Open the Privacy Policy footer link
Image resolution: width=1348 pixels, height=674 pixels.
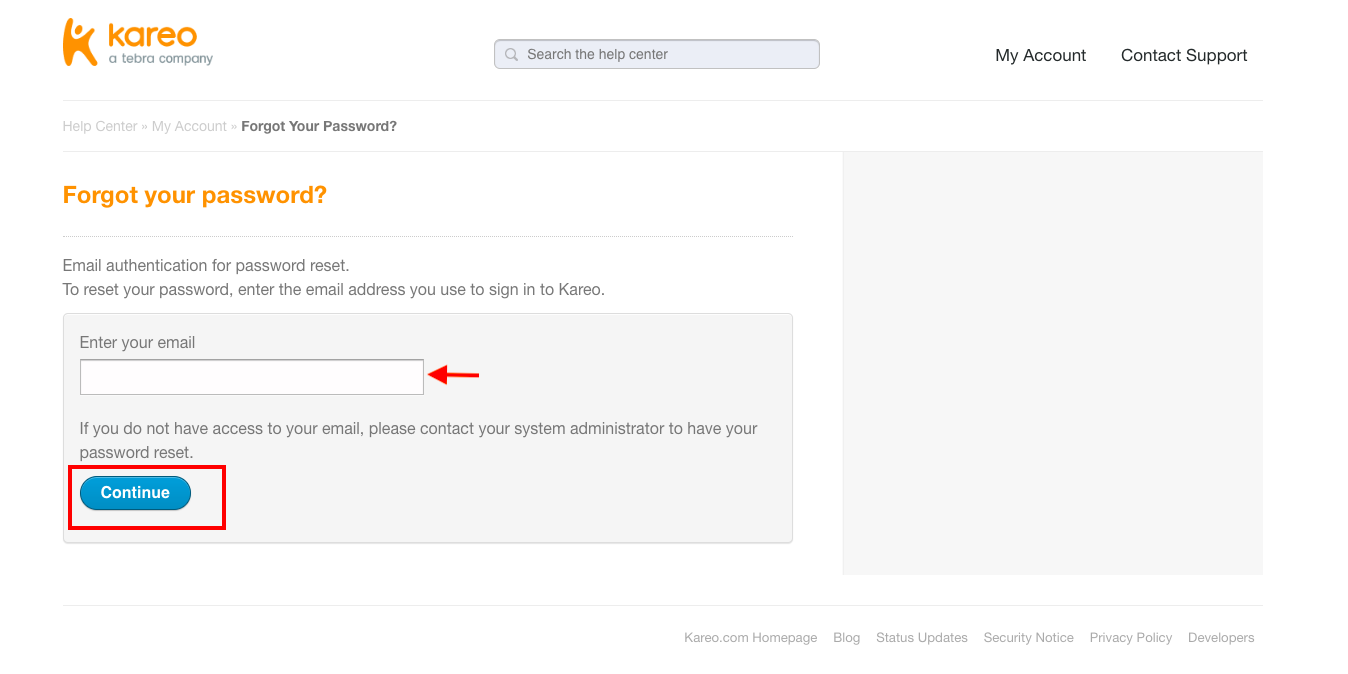1131,638
